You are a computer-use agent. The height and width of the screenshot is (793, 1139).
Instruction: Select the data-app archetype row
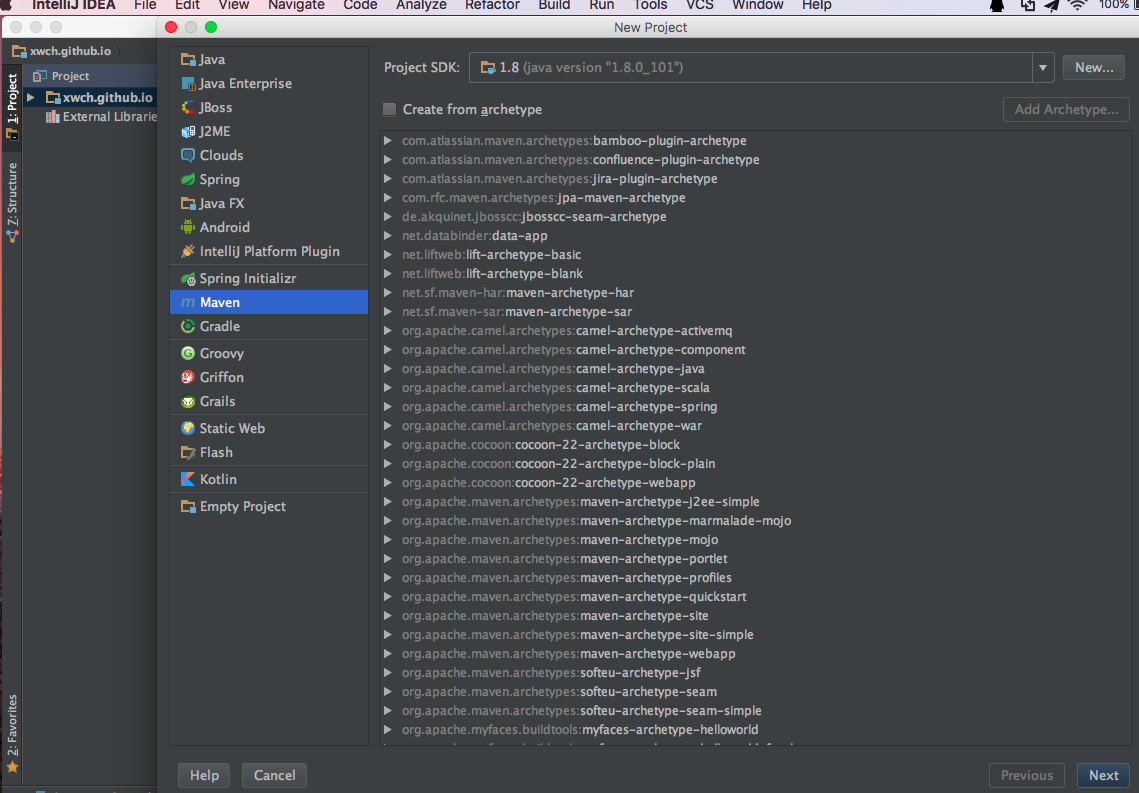(x=755, y=236)
